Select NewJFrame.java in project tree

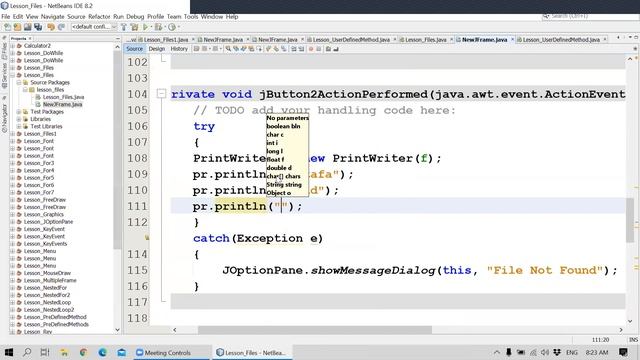click(62, 104)
